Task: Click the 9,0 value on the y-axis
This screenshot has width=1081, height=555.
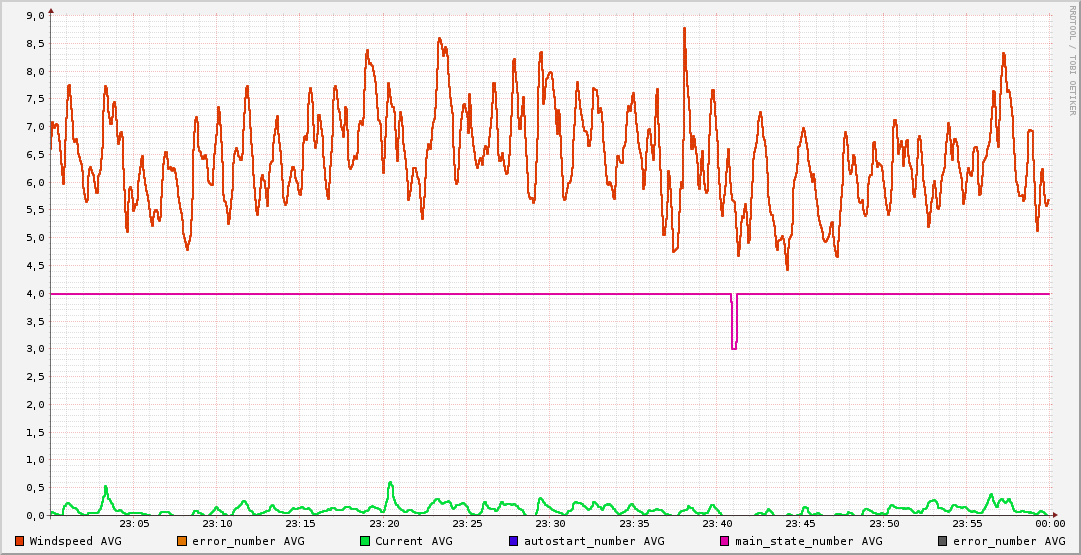Action: point(33,16)
